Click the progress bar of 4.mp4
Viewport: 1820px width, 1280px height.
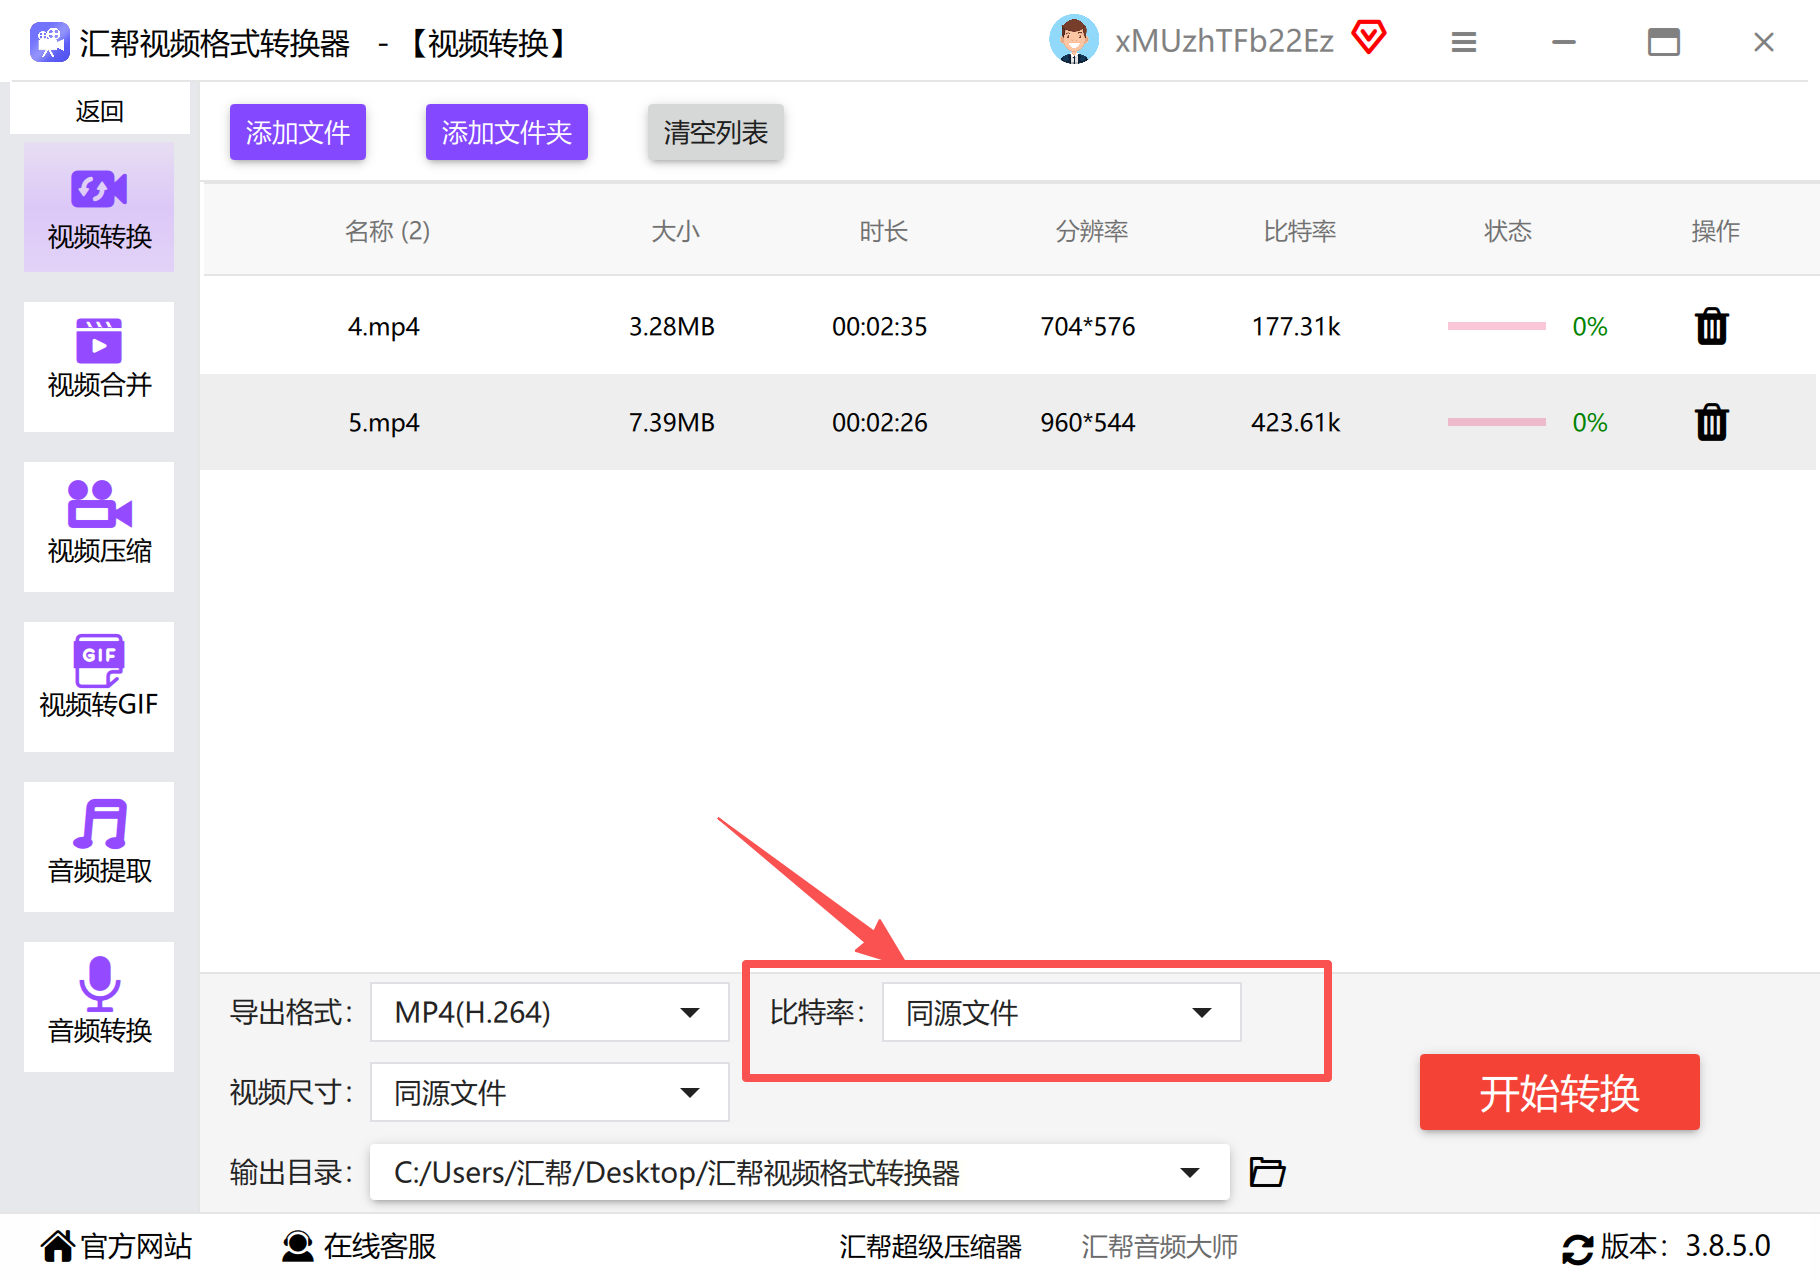pyautogui.click(x=1496, y=326)
